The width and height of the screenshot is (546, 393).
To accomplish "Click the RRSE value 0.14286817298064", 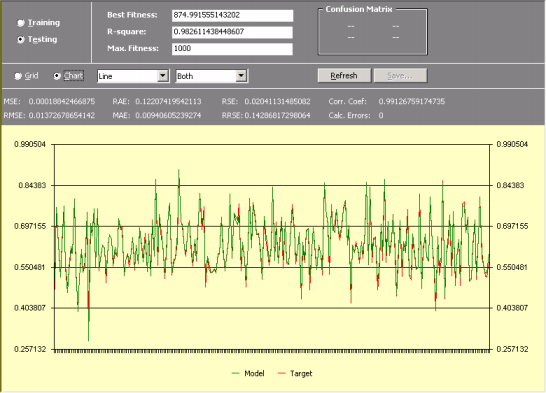I will 277,116.
